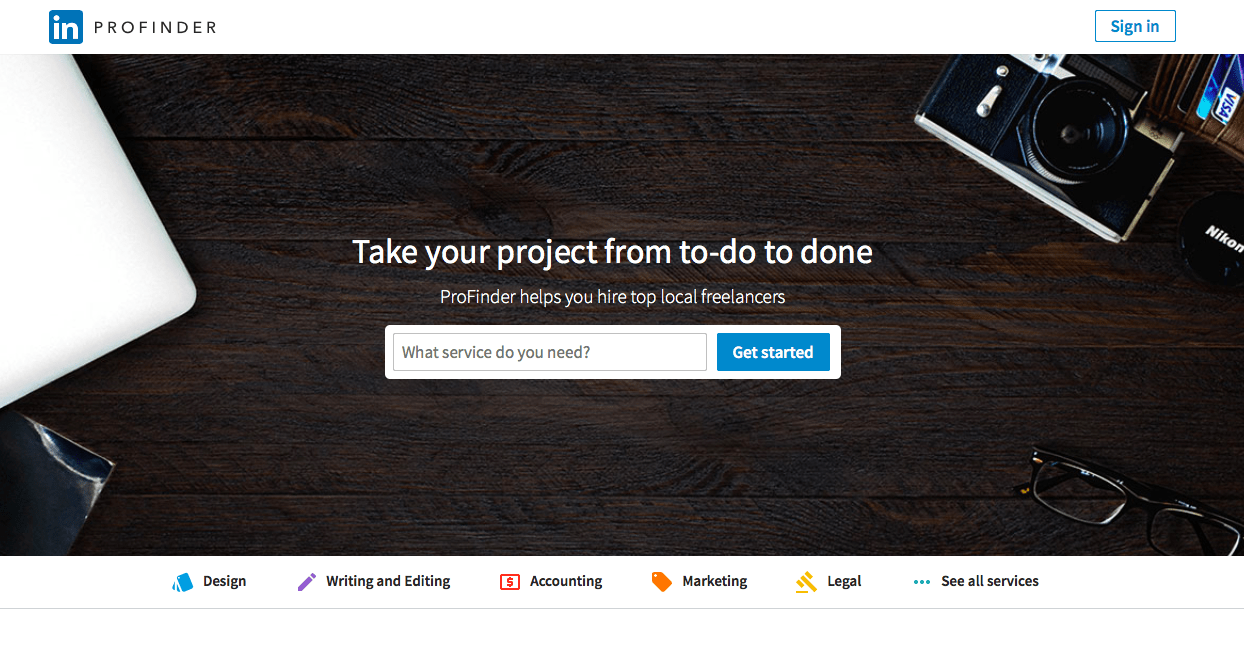
Task: Click the three-dots See all services icon
Action: [x=922, y=582]
